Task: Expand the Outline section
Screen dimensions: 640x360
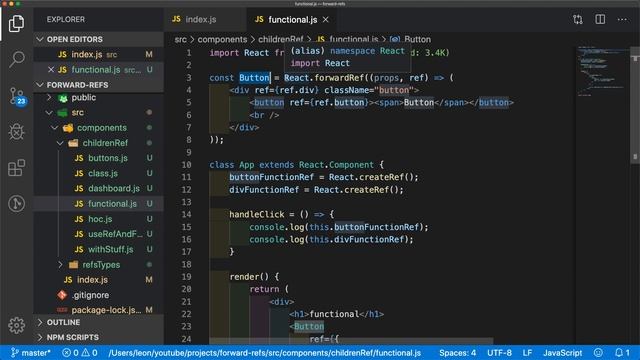Action: (x=98, y=322)
